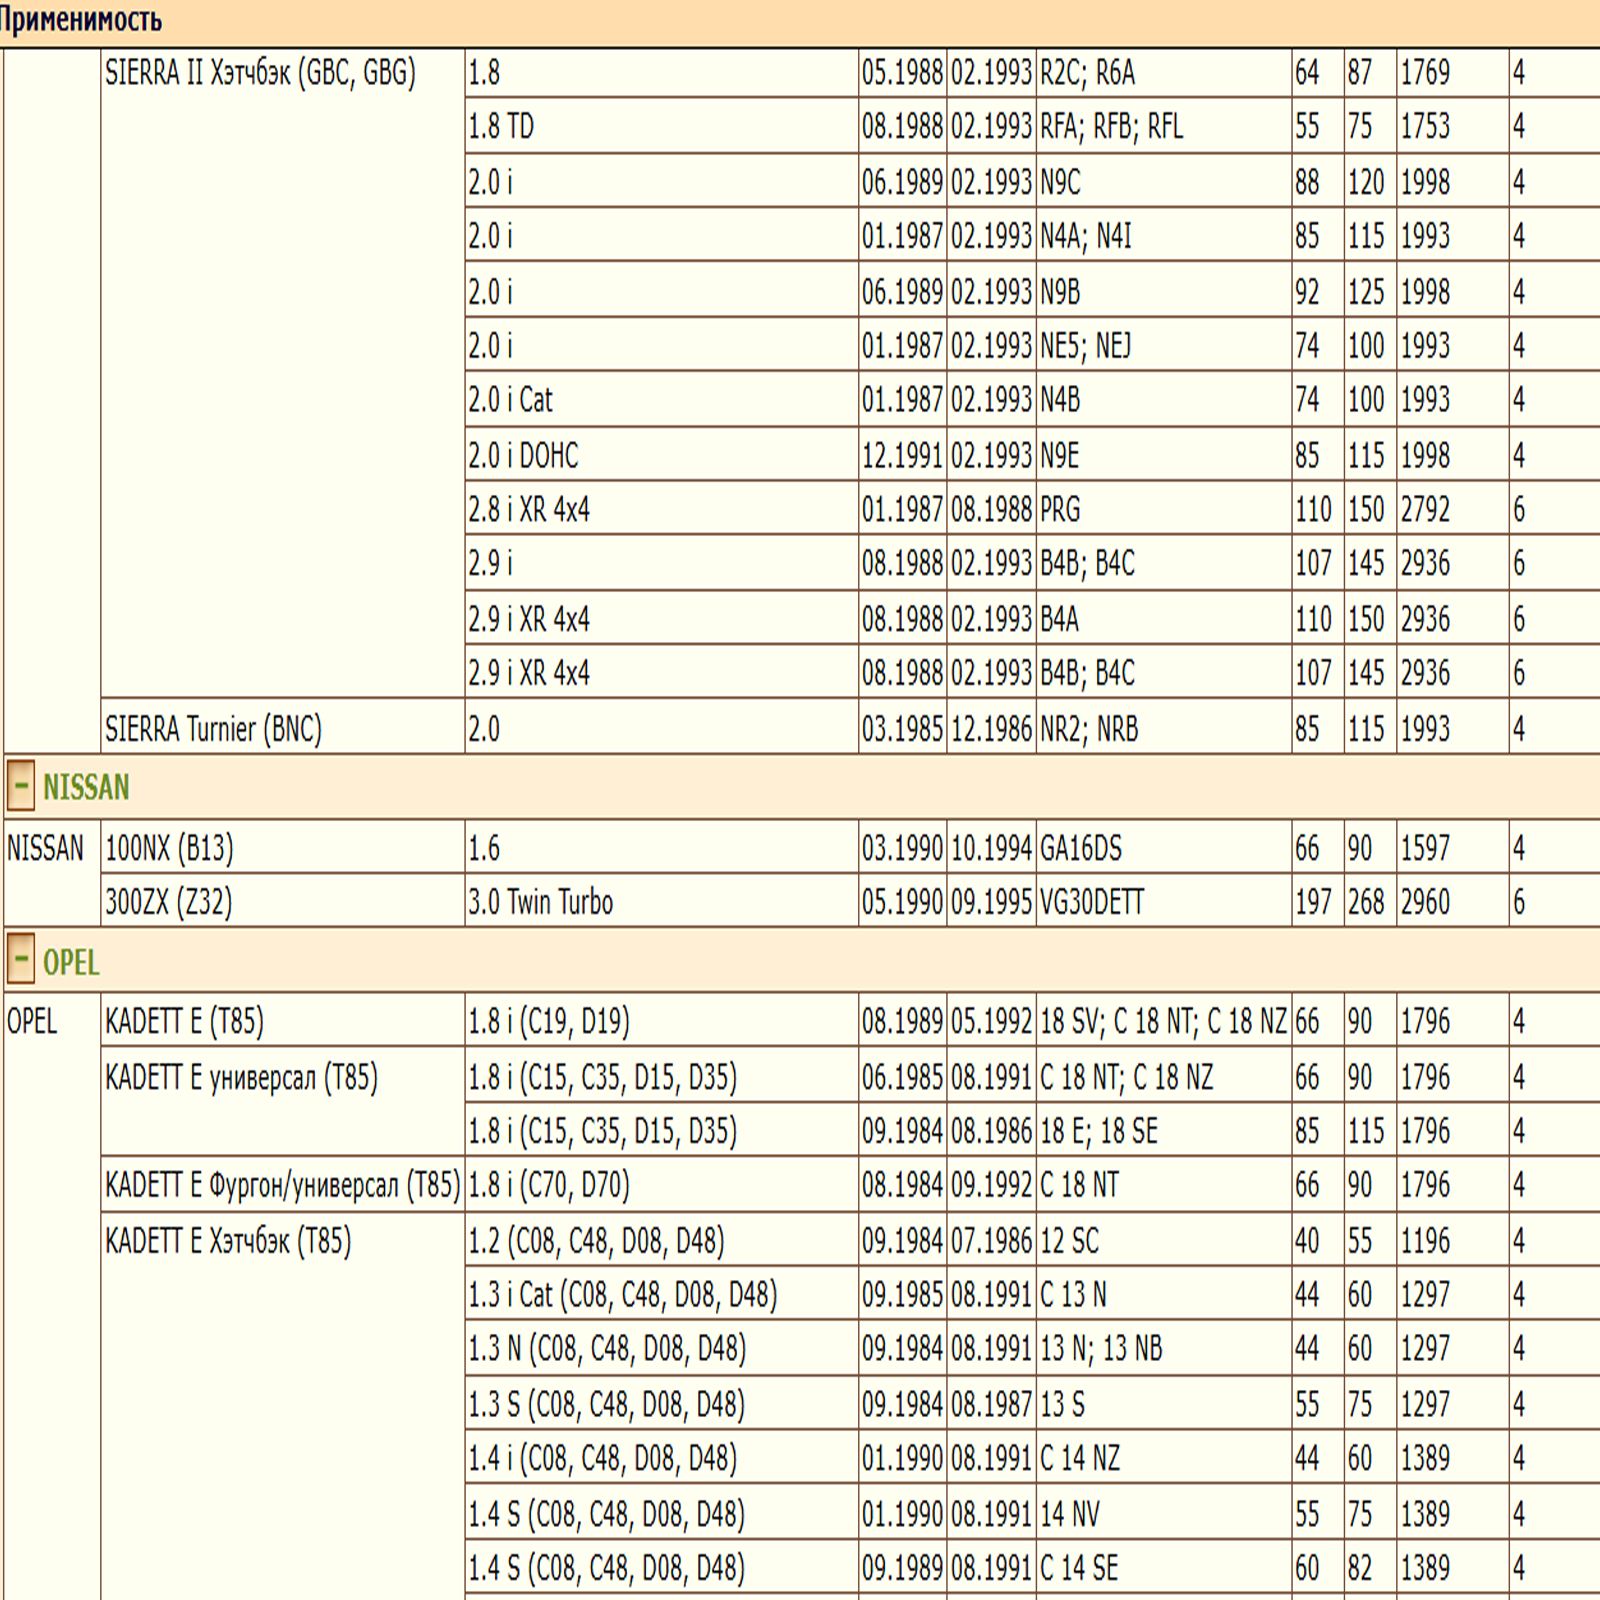Click the 2.0 i Cat modification cell

click(x=510, y=400)
